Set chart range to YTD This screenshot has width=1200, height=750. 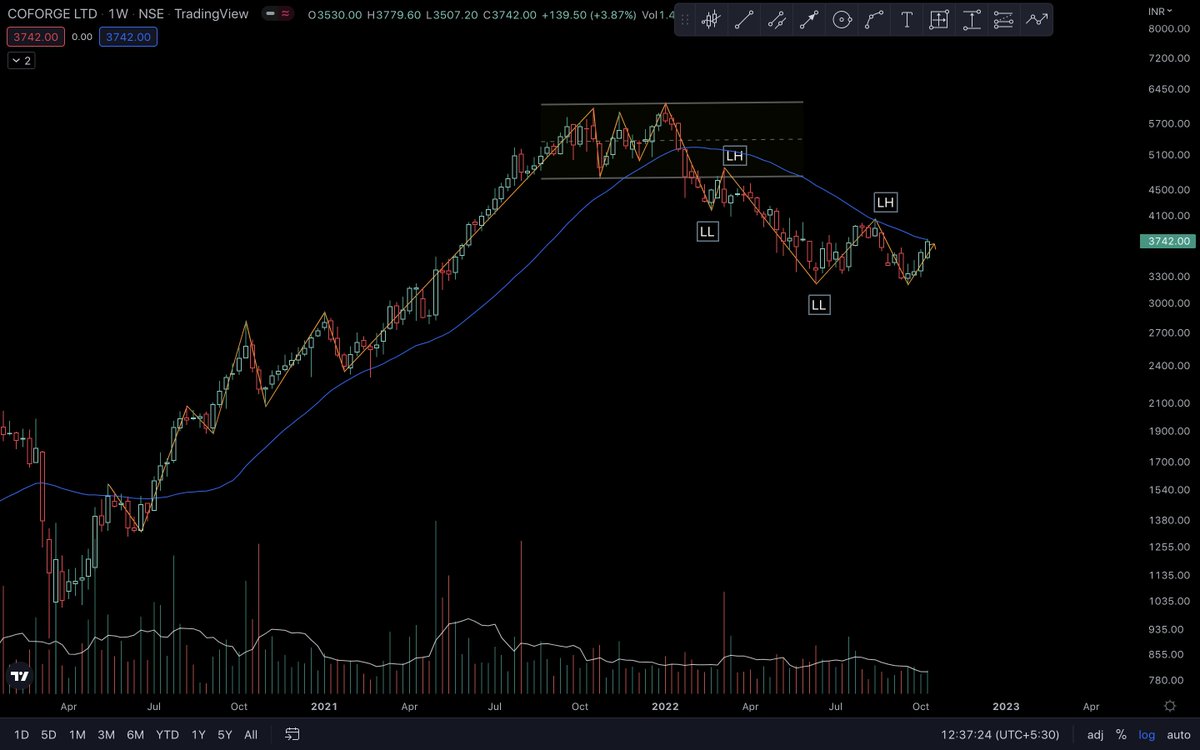[x=167, y=734]
